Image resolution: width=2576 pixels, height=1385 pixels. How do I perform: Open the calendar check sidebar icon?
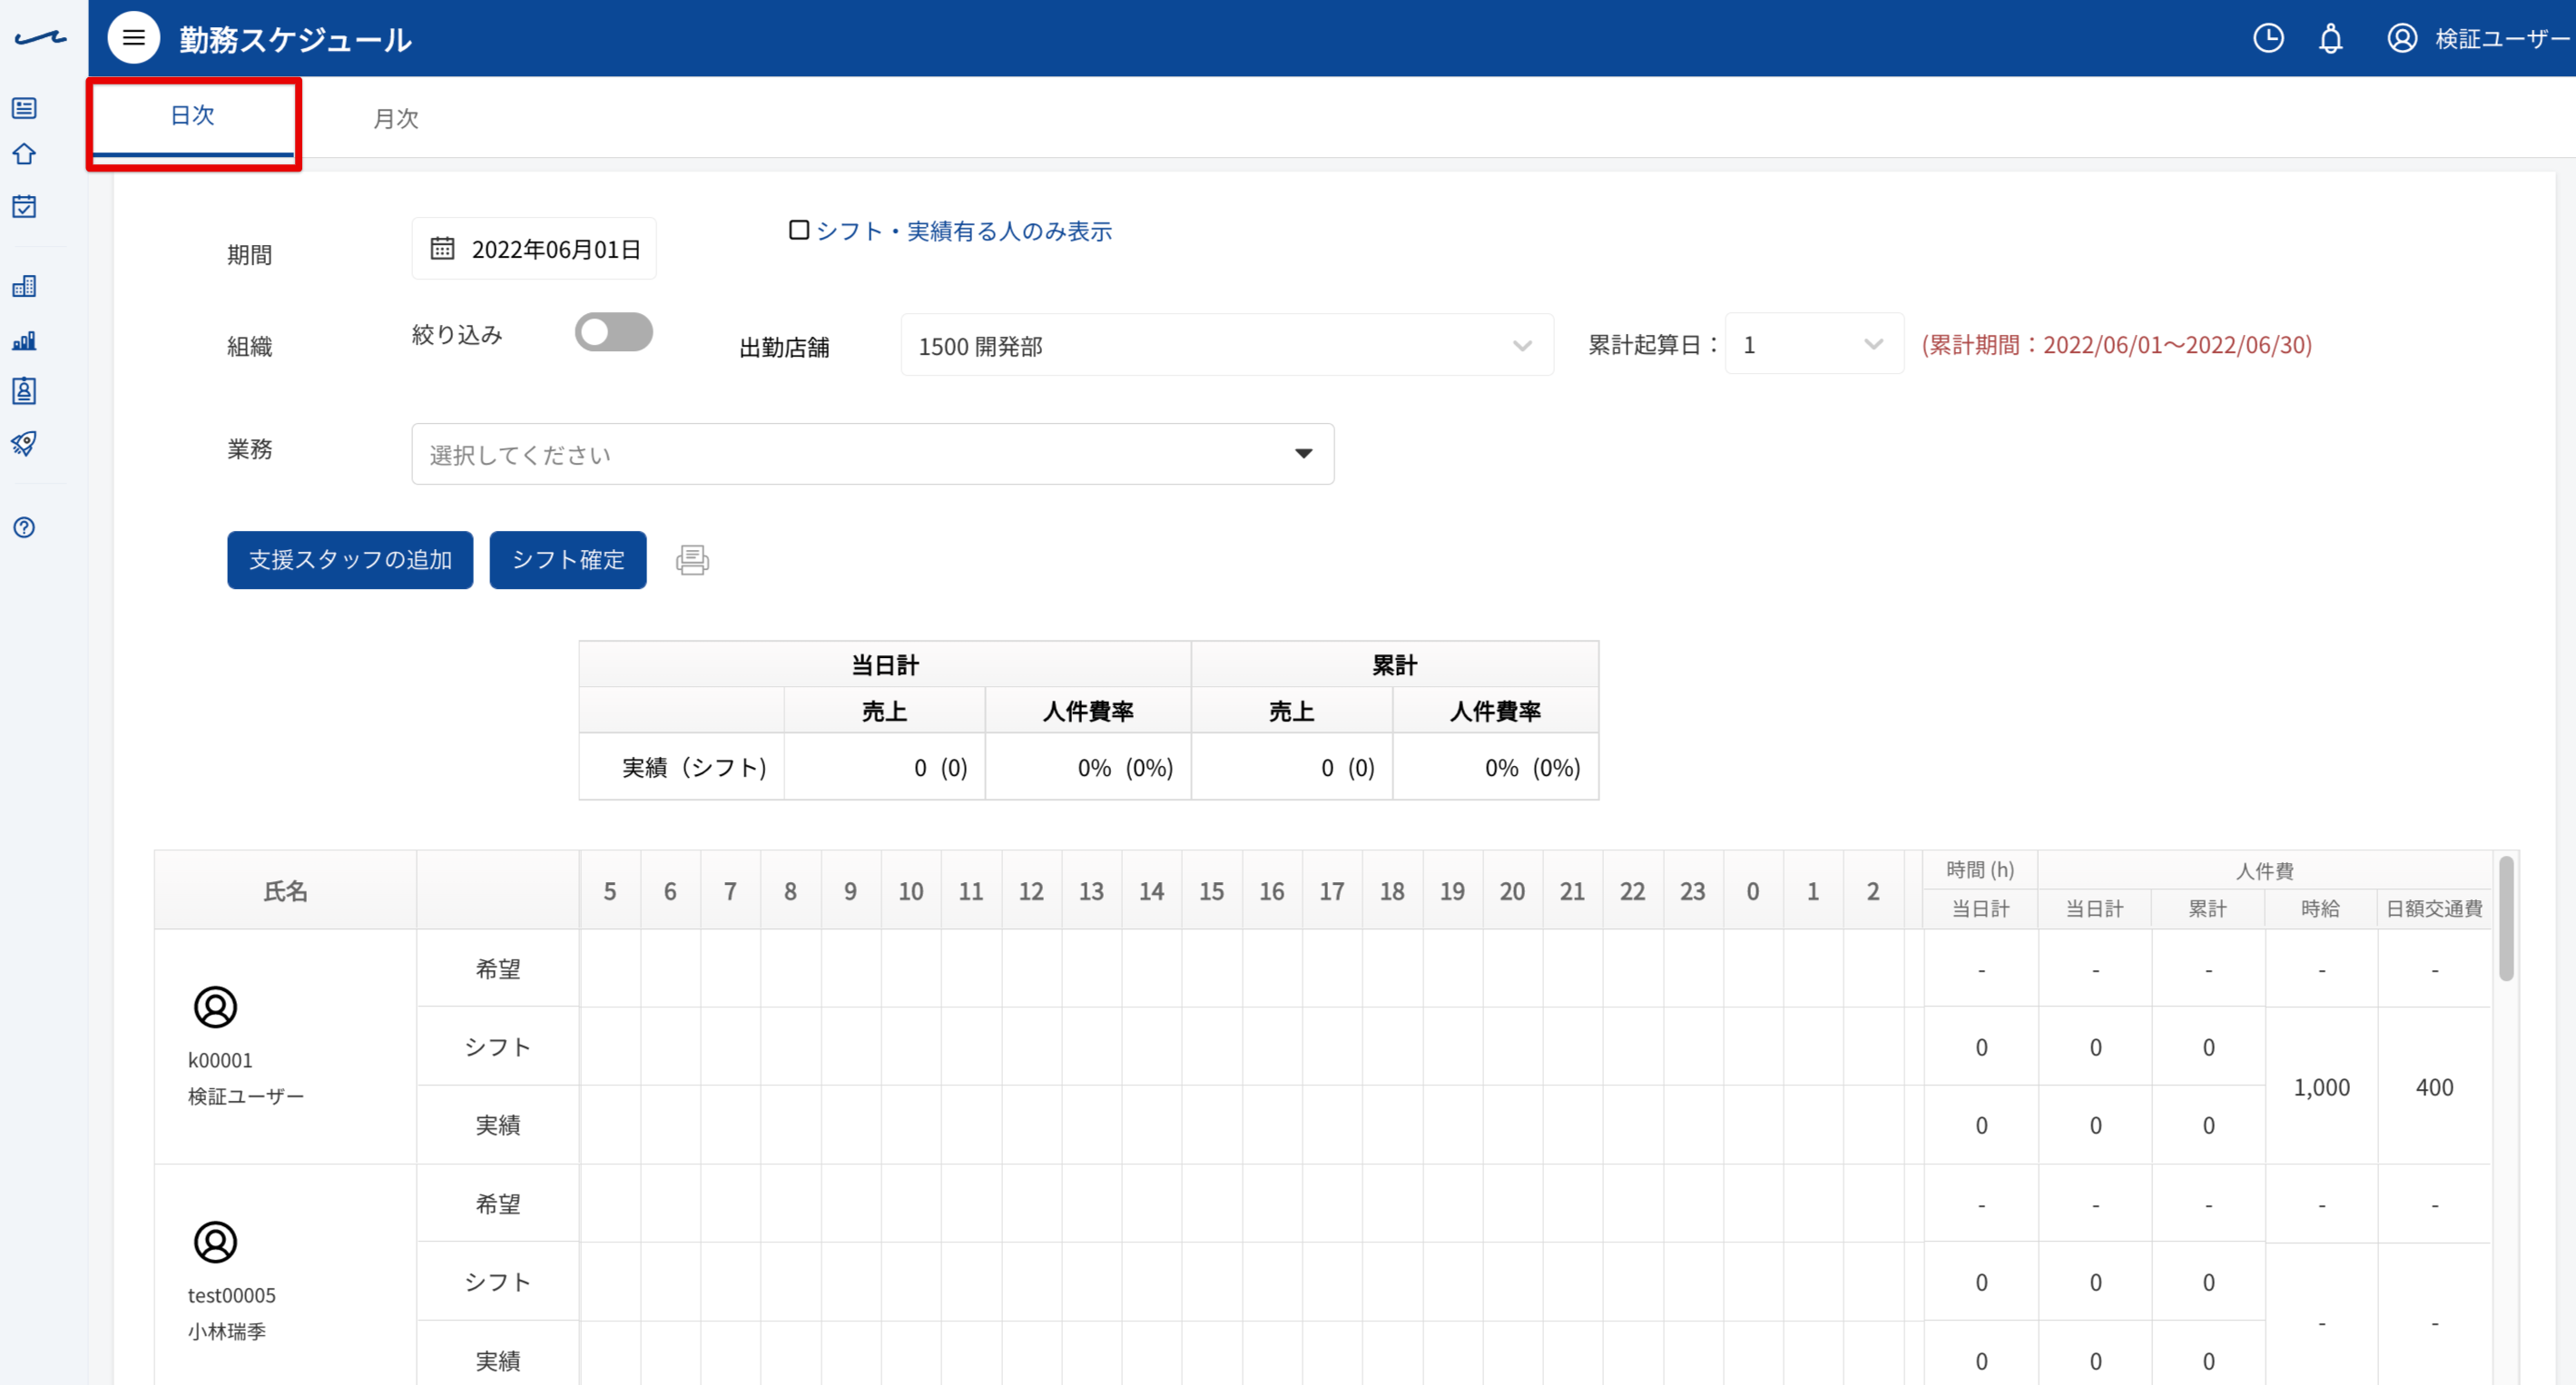point(24,206)
